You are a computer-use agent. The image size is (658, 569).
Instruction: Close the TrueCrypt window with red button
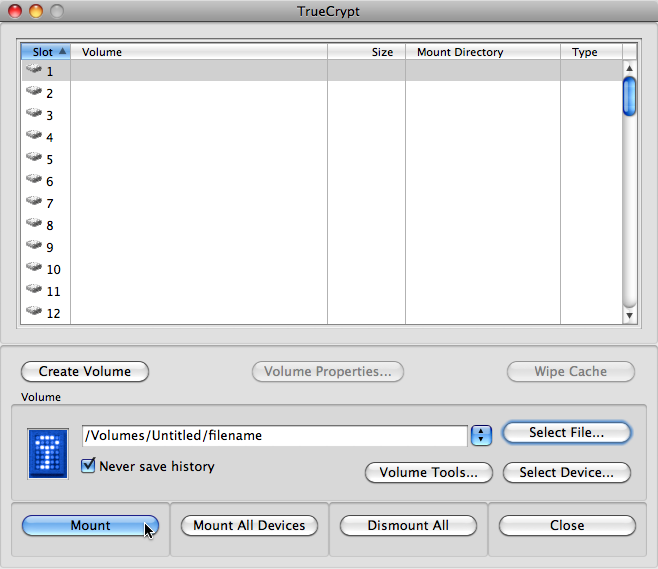coord(15,11)
